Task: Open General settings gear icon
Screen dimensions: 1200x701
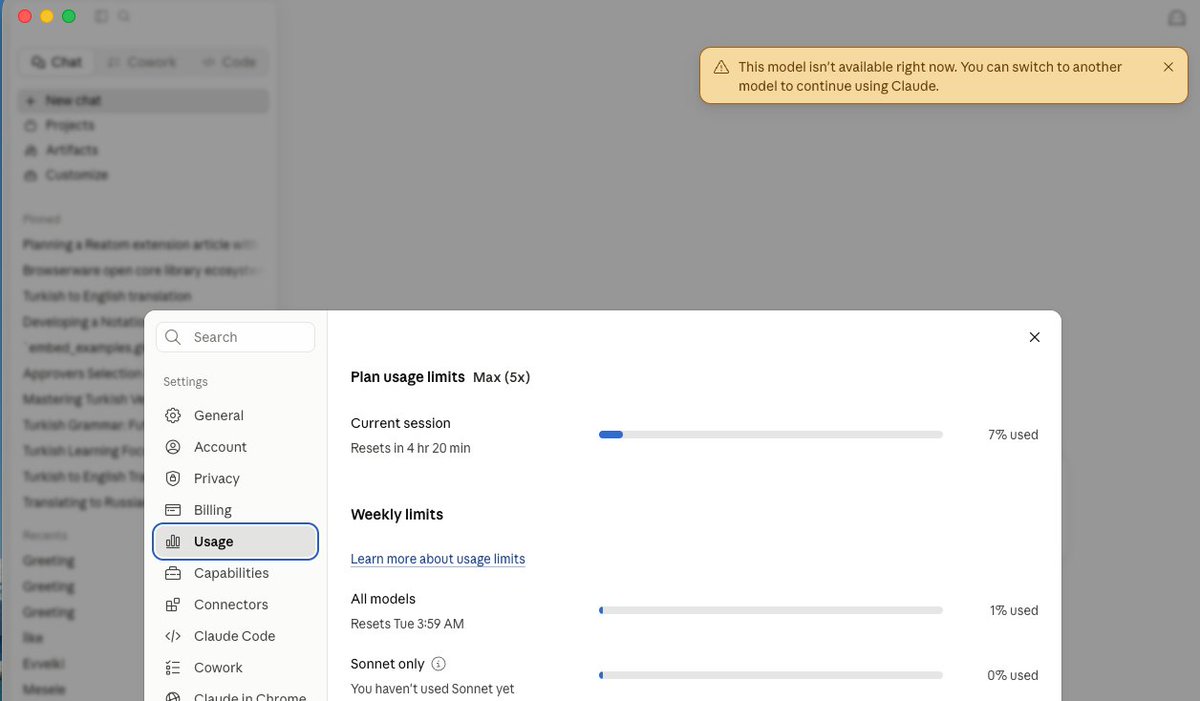Action: coord(173,415)
